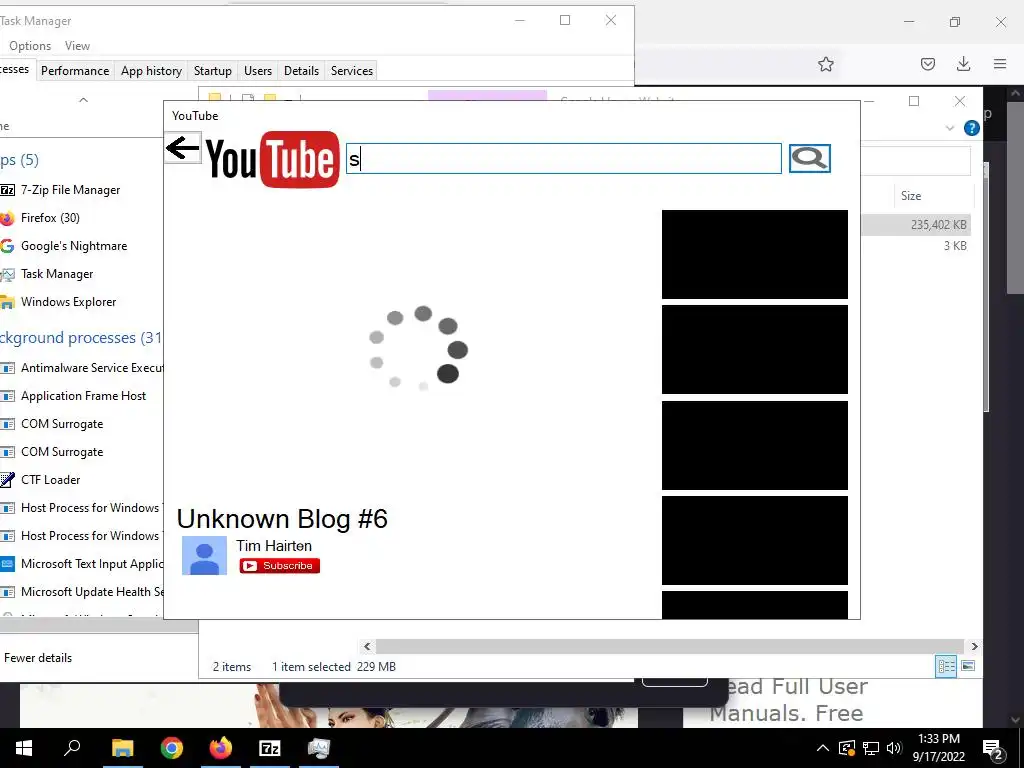Switch to Firefox on the taskbar

(x=221, y=748)
